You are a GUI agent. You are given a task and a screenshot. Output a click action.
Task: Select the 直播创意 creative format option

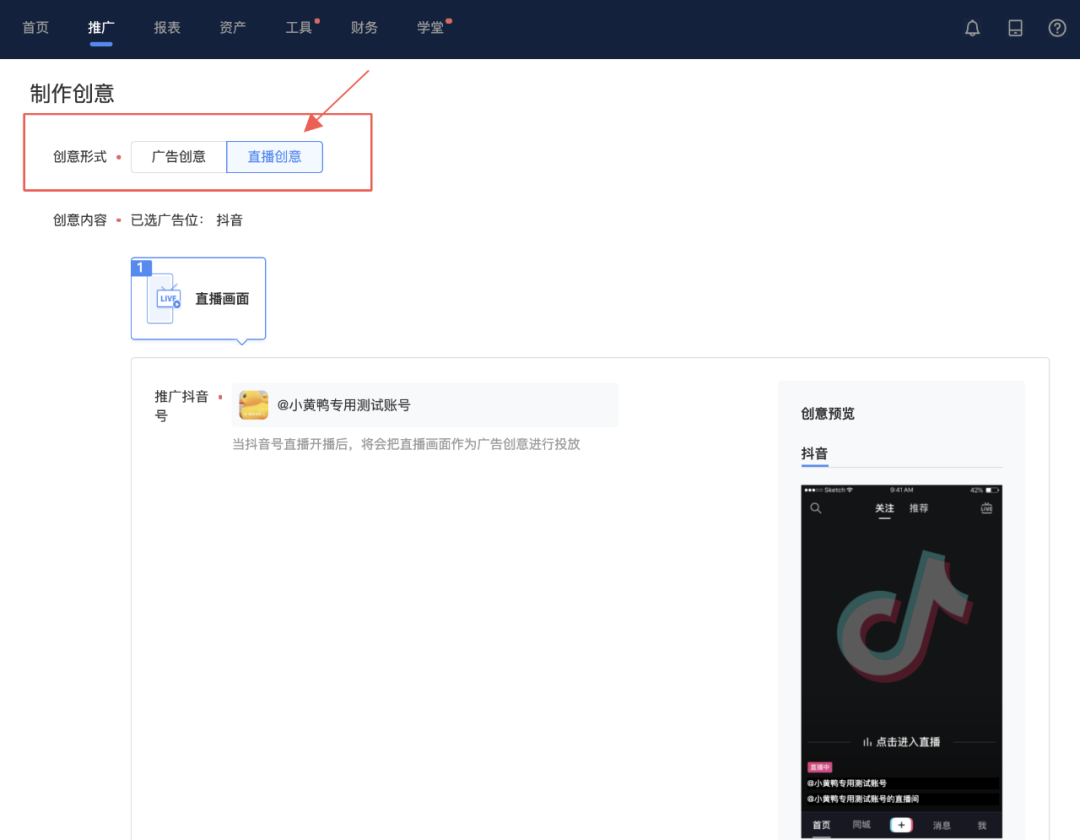click(x=274, y=156)
